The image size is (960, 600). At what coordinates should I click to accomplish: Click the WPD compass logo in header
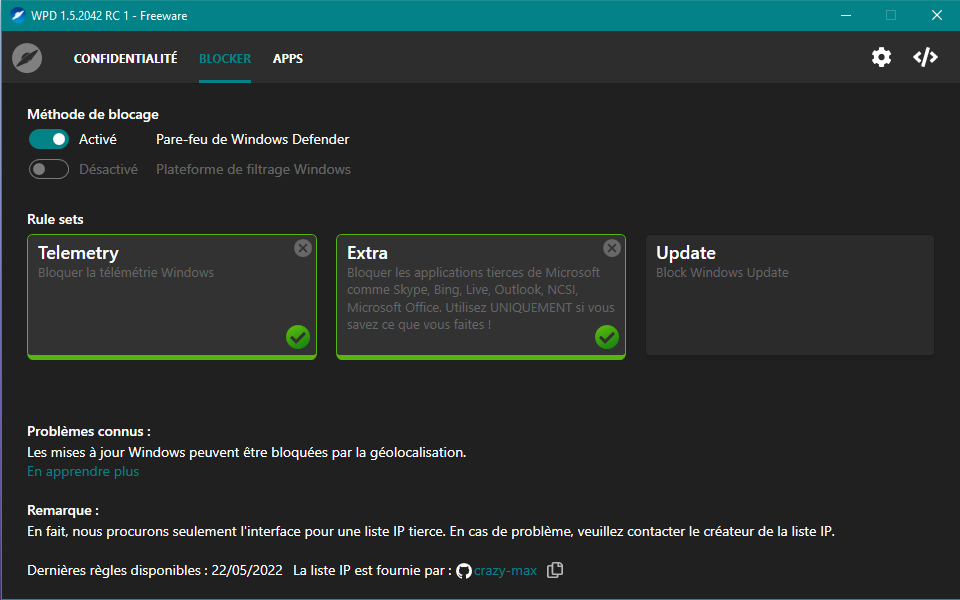tap(27, 58)
